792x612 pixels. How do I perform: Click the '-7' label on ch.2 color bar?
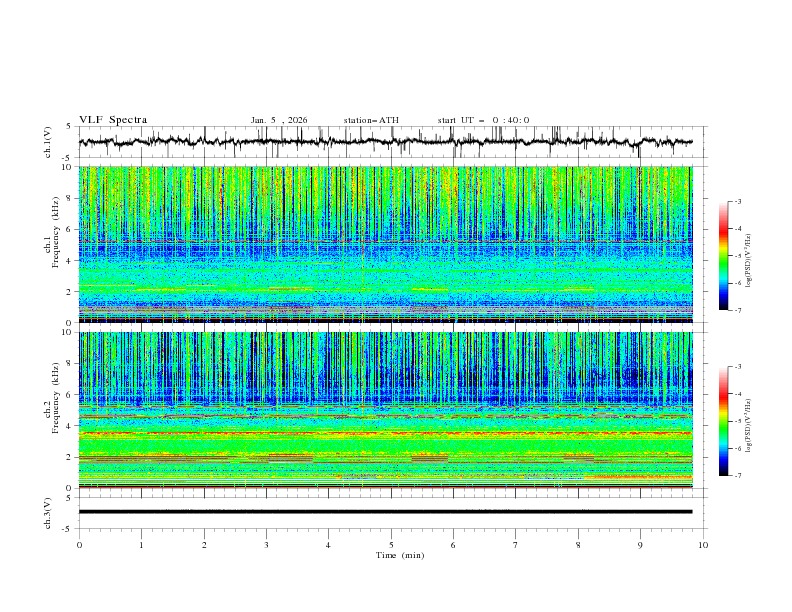[738, 476]
